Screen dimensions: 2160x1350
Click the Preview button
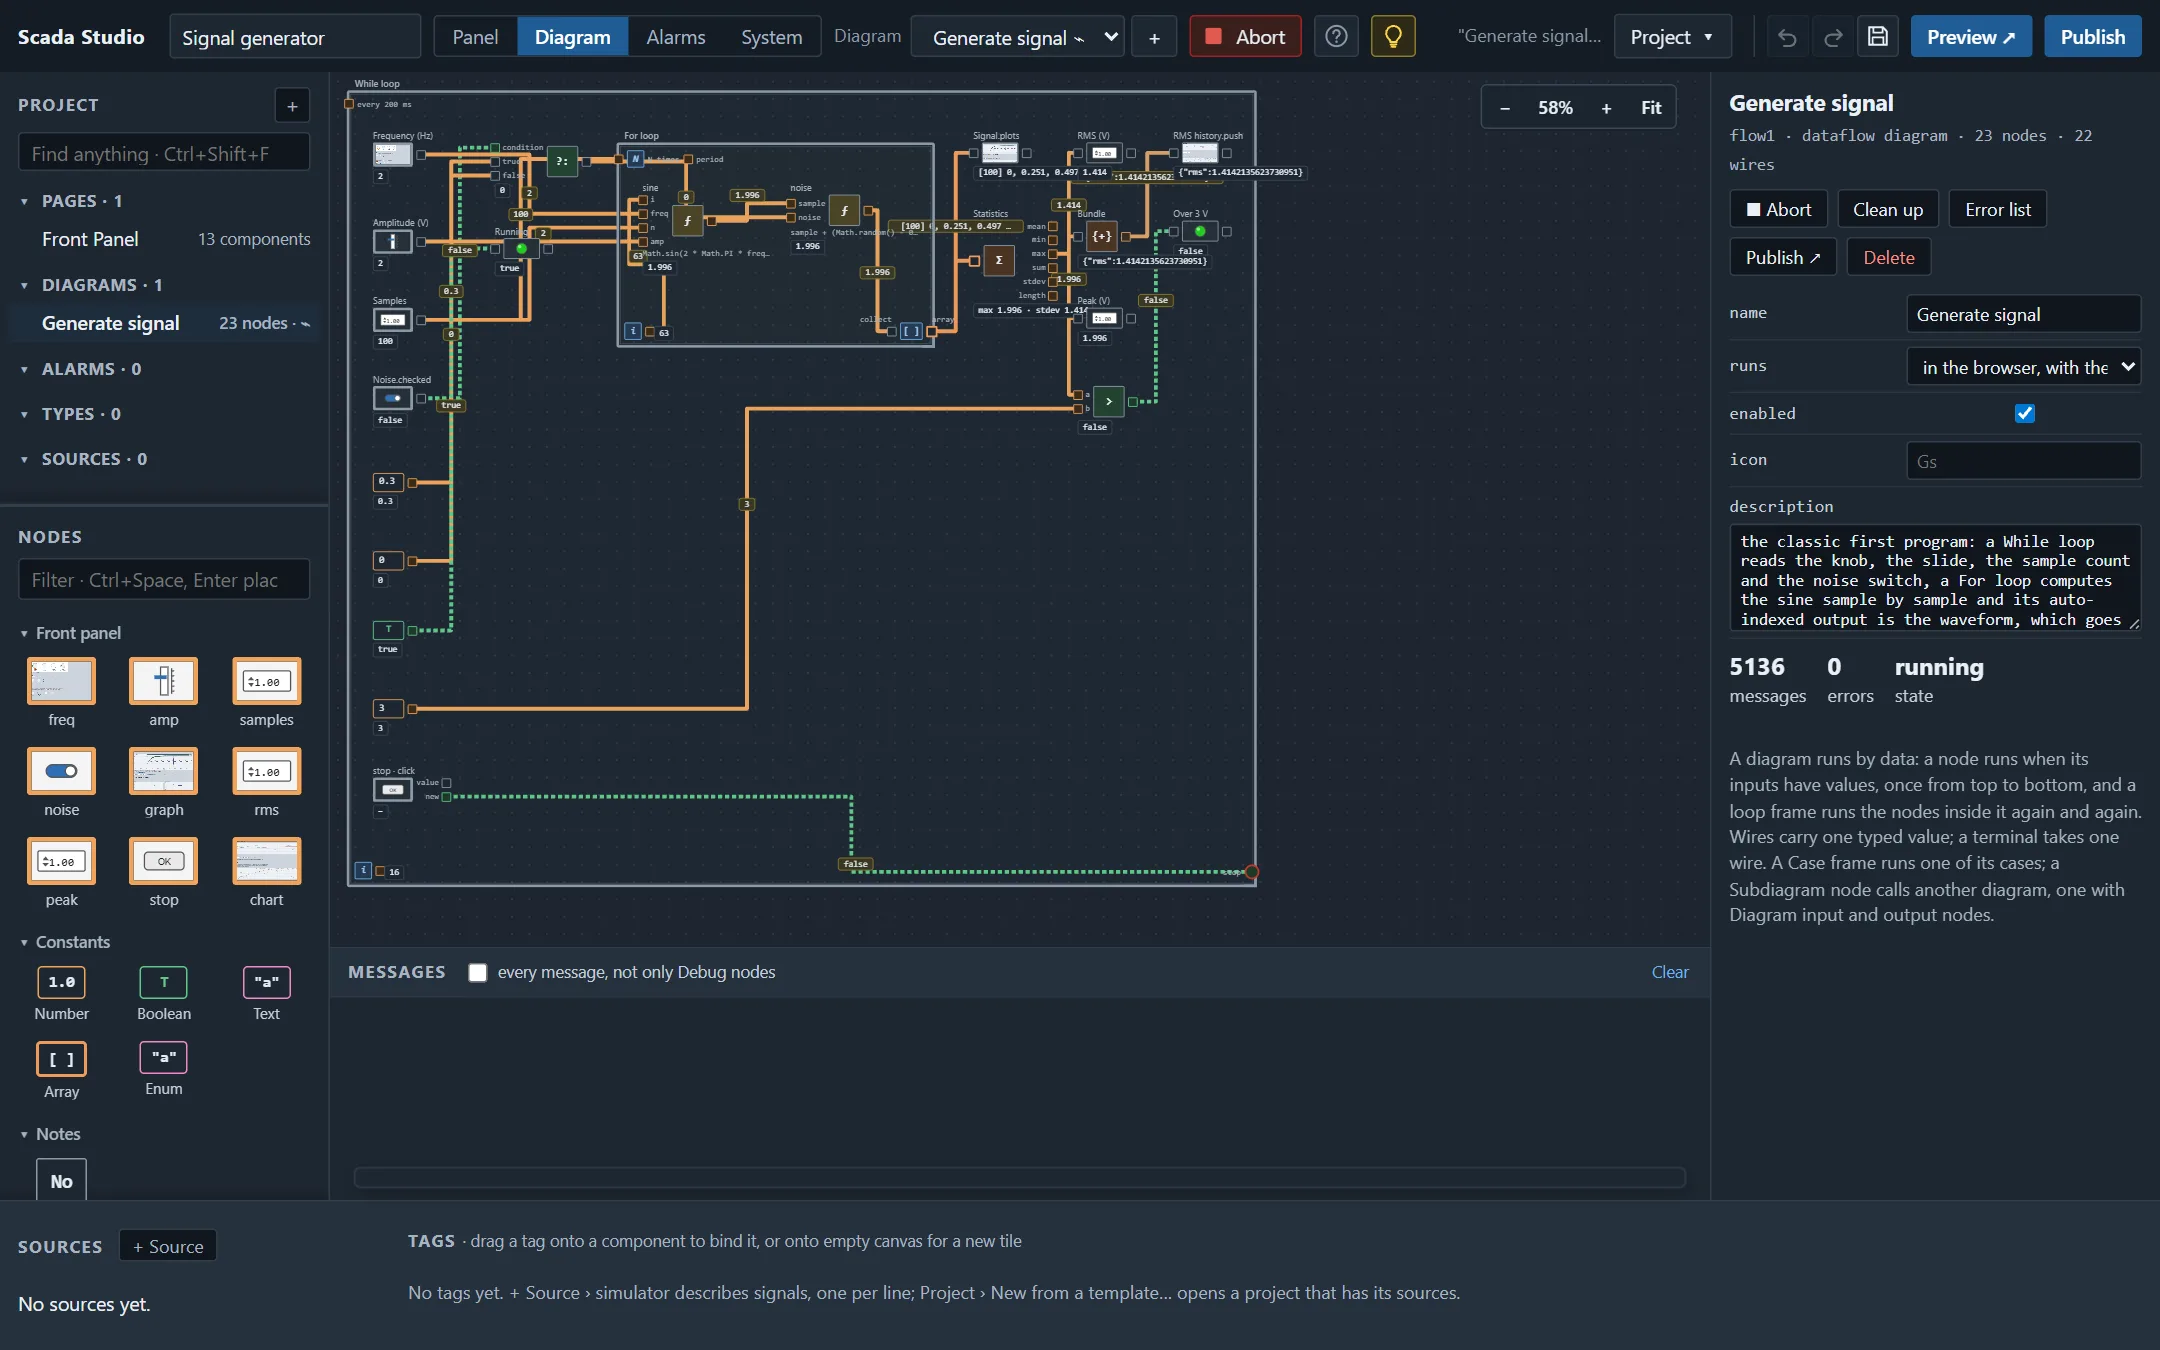click(x=1971, y=37)
